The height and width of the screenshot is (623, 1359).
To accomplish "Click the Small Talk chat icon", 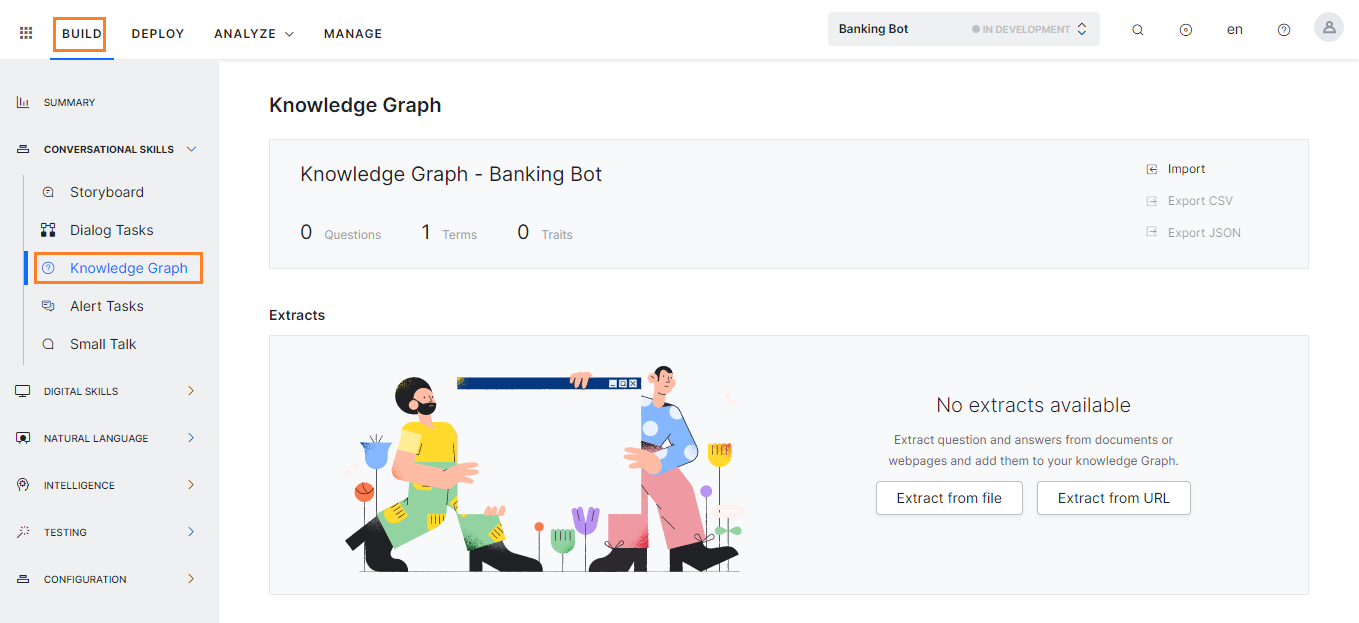I will click(49, 343).
